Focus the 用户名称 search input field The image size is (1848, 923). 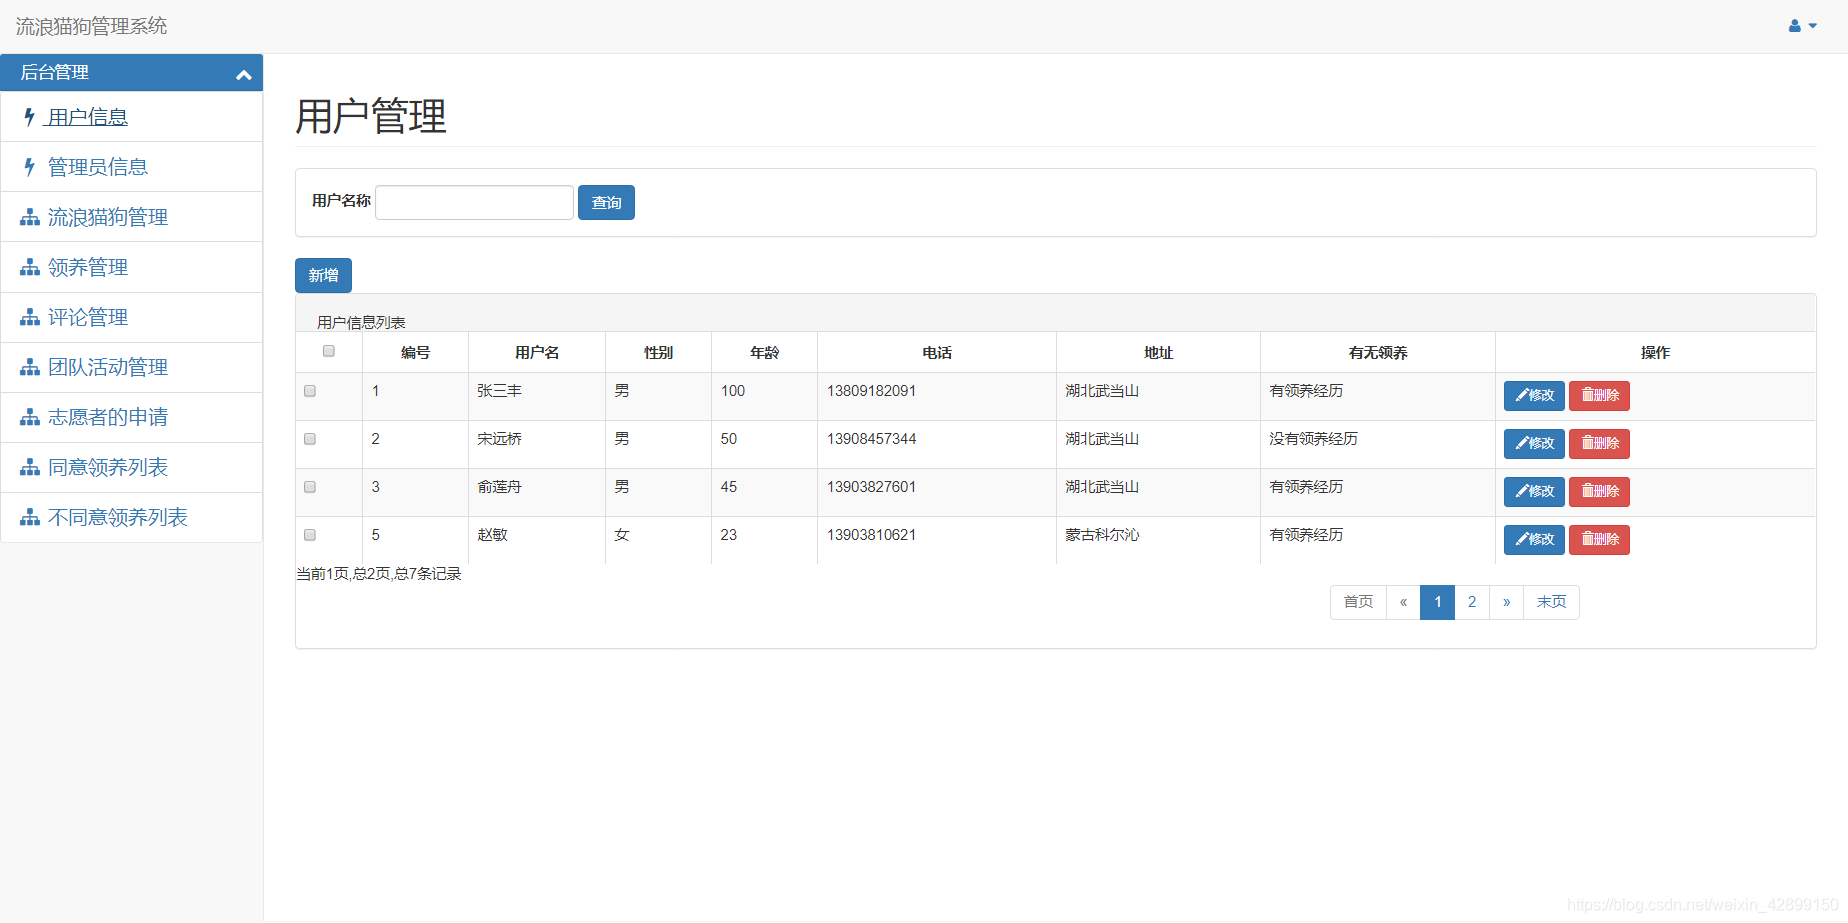[x=474, y=202]
